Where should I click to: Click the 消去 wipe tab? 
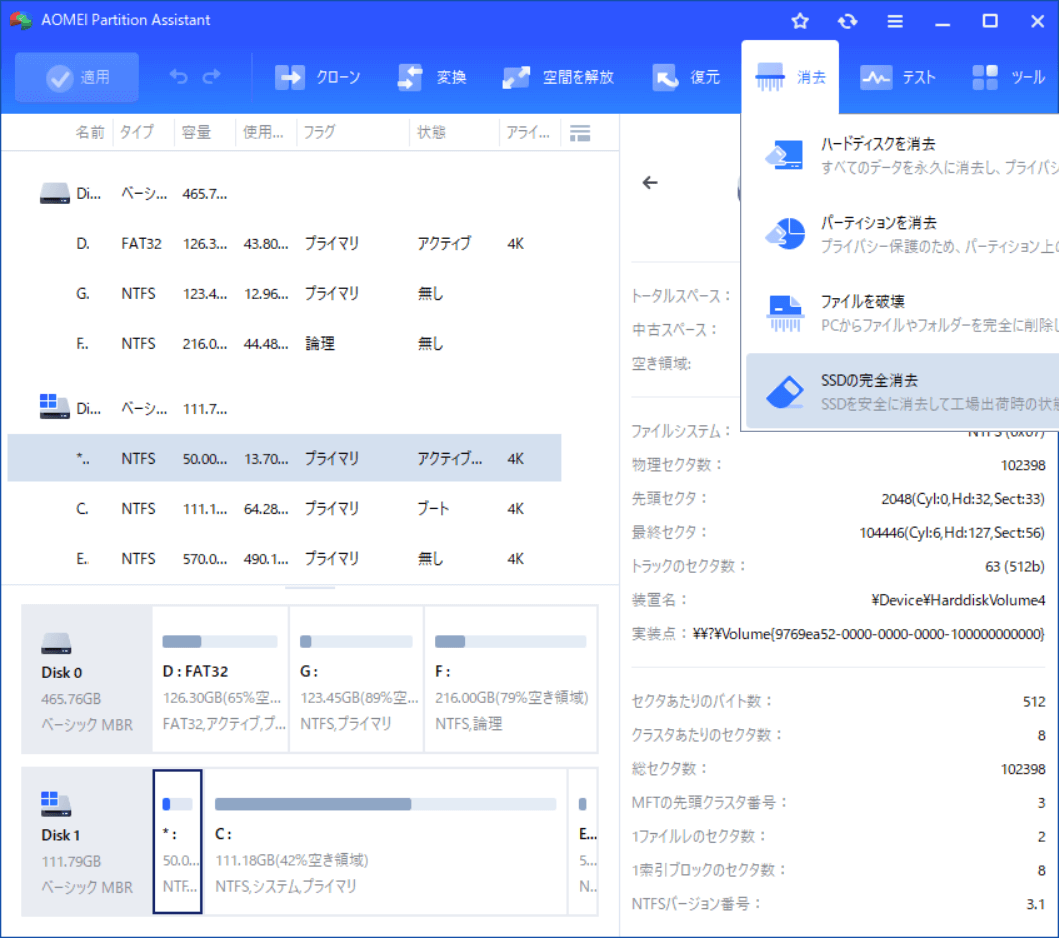click(x=790, y=77)
